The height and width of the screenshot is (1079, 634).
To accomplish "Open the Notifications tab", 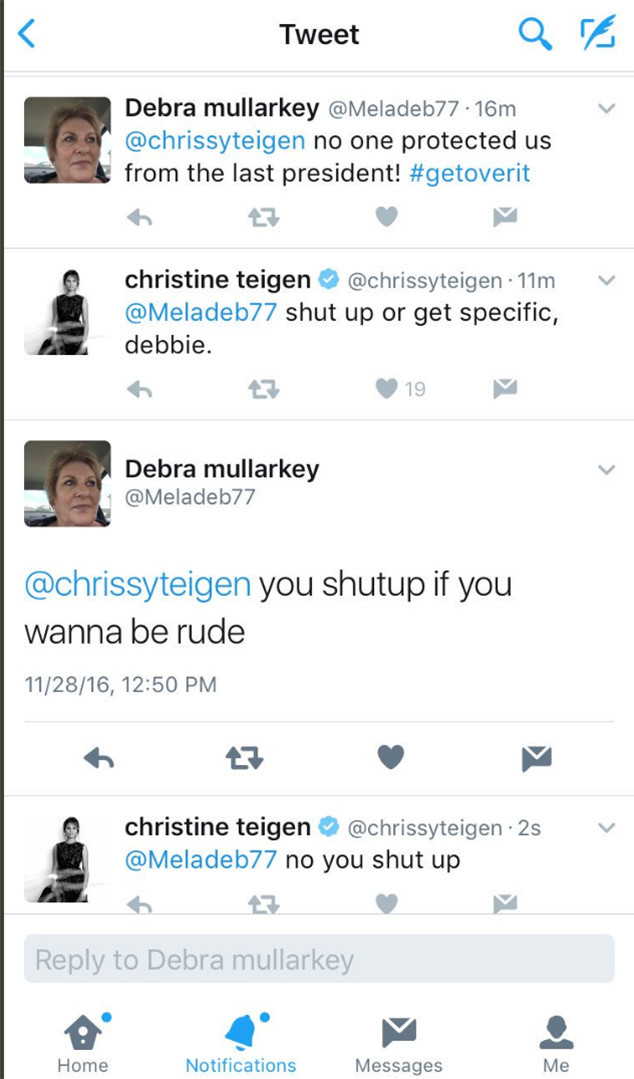I will [240, 1032].
